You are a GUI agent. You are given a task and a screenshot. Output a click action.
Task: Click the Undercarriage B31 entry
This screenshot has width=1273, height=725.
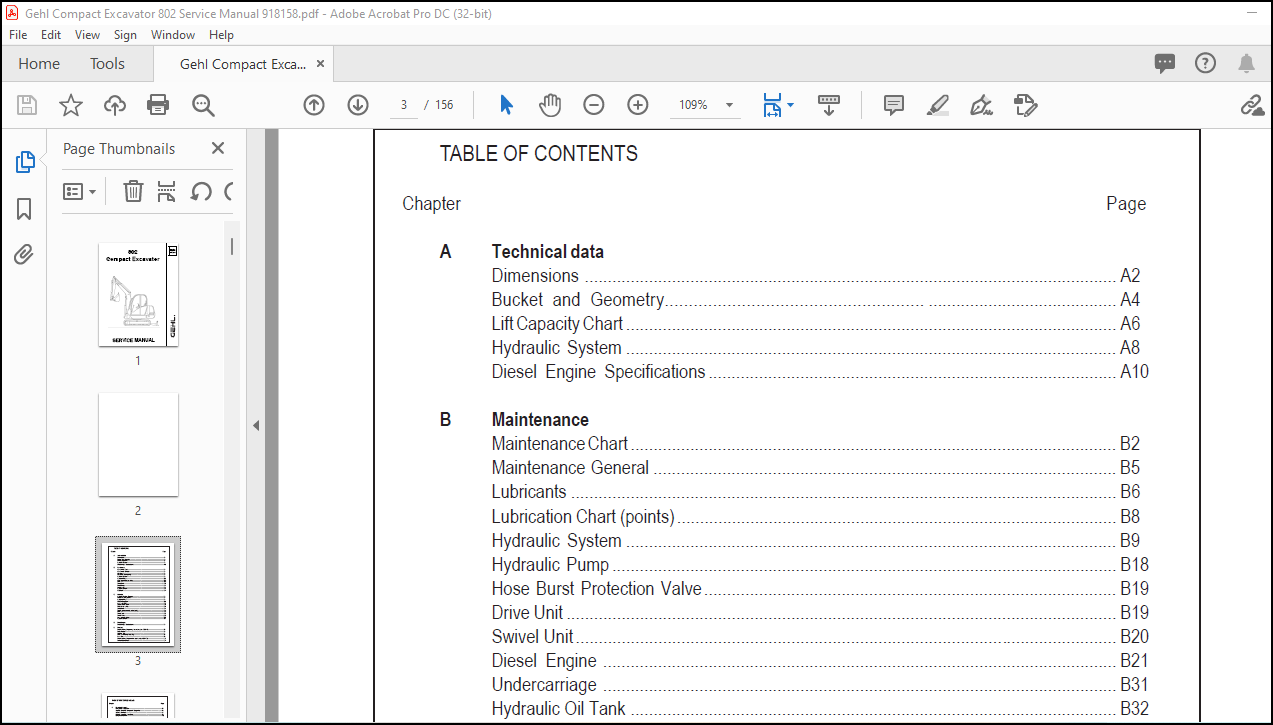820,685
